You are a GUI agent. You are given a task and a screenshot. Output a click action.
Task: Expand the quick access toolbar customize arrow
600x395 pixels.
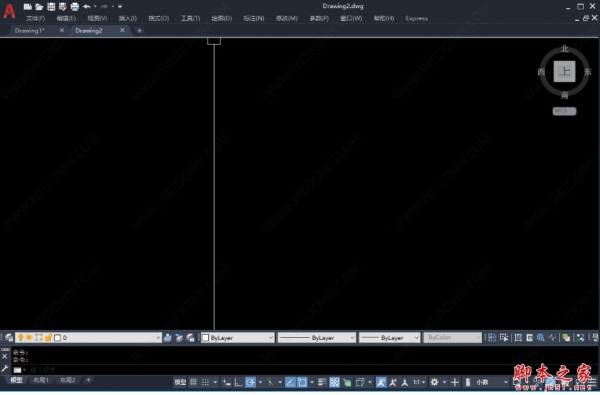coord(120,7)
